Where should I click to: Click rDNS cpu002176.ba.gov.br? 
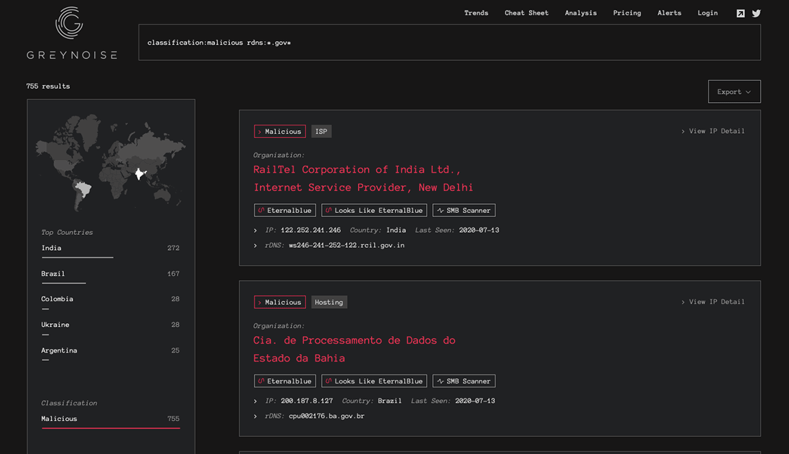tap(327, 416)
